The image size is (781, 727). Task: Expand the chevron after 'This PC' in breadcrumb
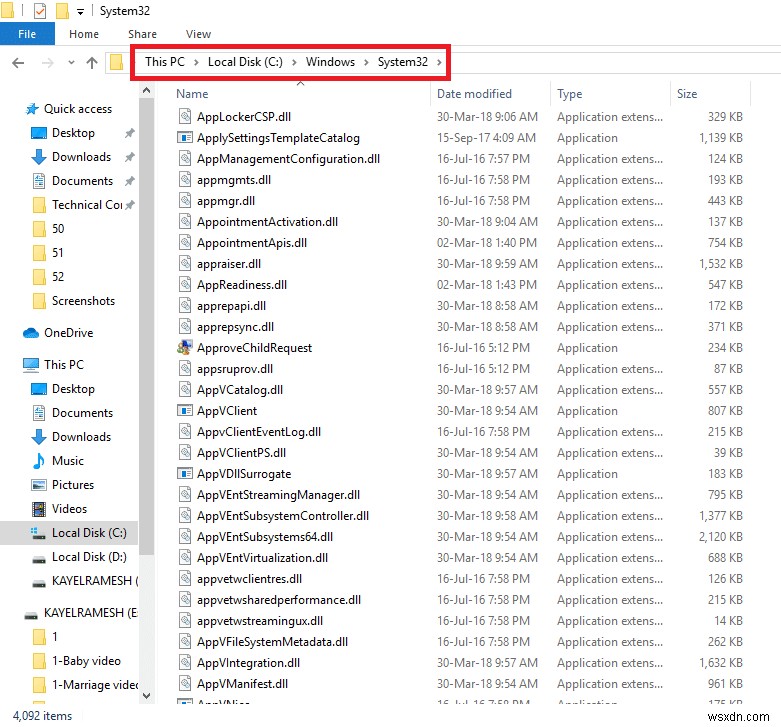point(196,62)
